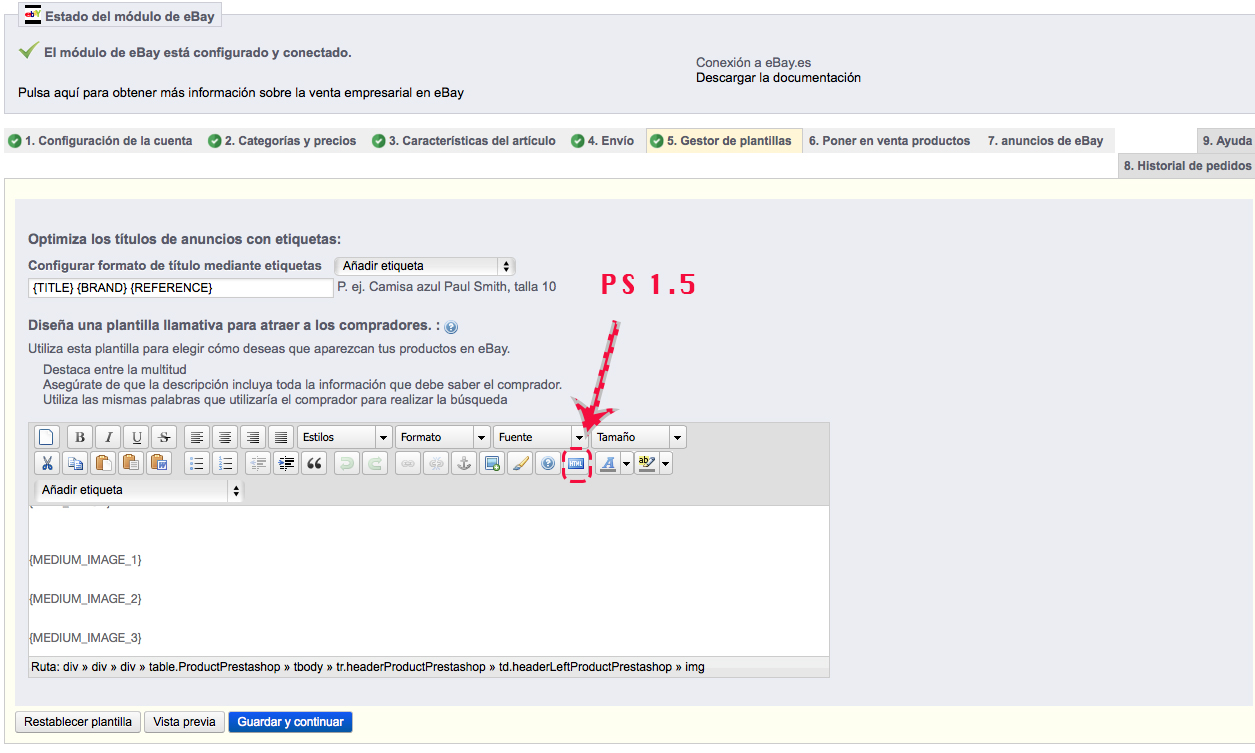This screenshot has width=1255, height=753.
Task: Click Vista previa button
Action: [185, 722]
